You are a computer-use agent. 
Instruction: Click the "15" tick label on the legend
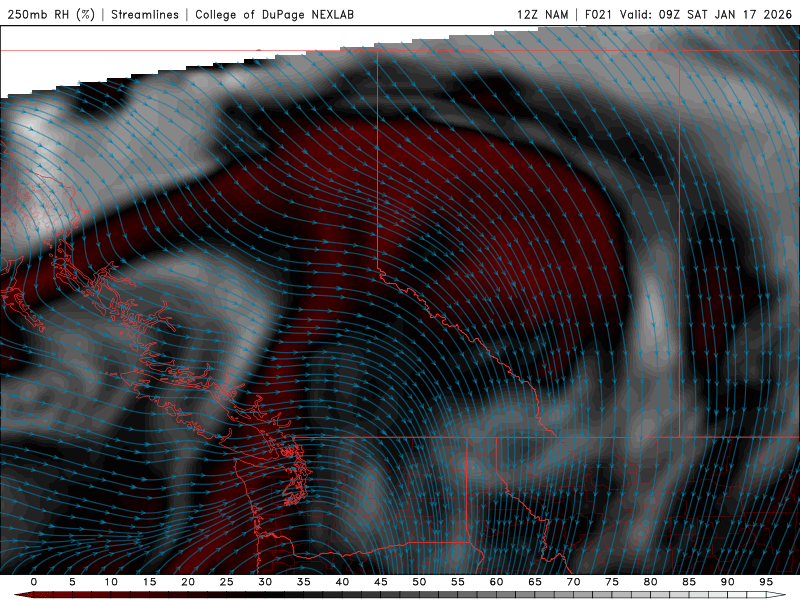tap(149, 582)
